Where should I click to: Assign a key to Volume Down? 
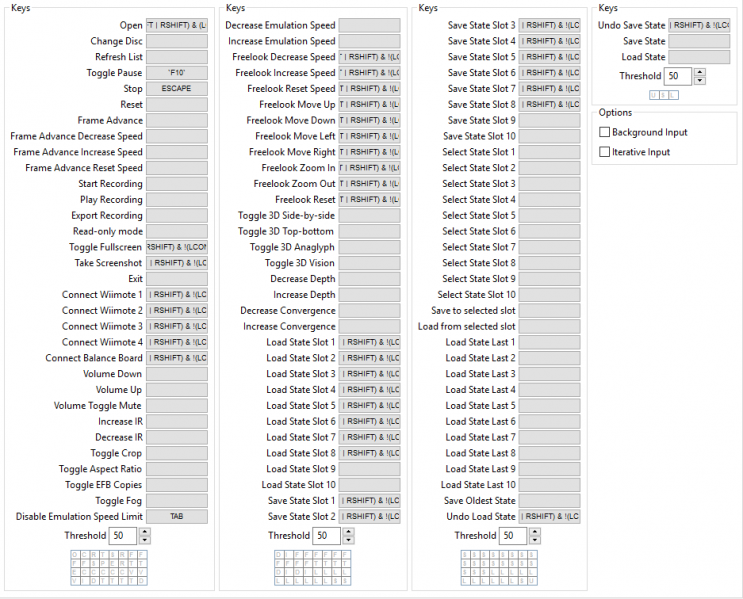(x=177, y=374)
